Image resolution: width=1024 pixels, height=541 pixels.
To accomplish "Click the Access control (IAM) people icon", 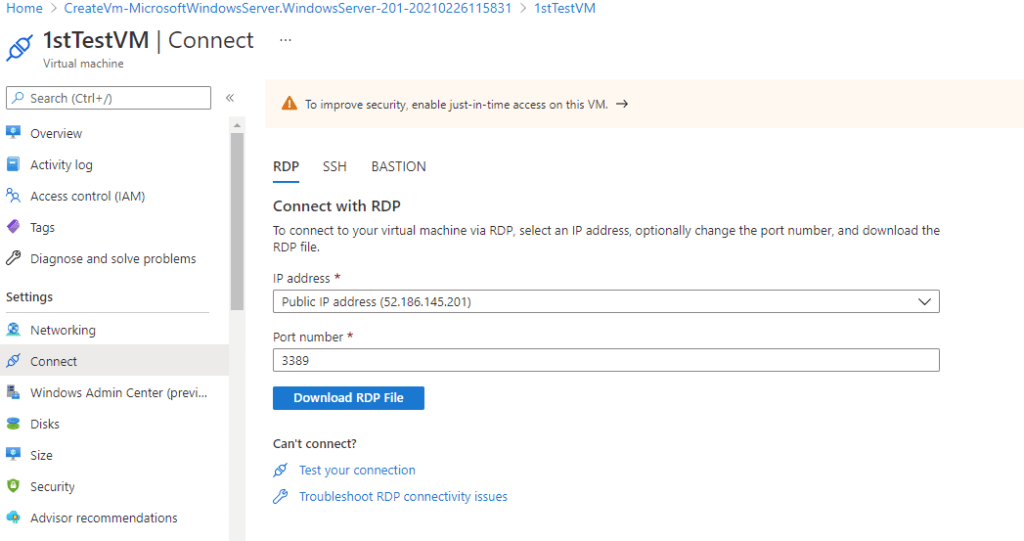I will (13, 195).
